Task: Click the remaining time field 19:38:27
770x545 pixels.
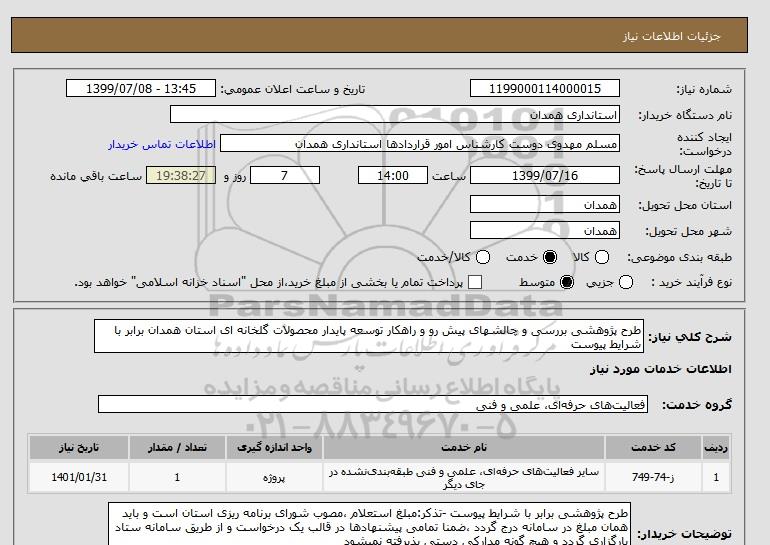Action: tap(181, 175)
